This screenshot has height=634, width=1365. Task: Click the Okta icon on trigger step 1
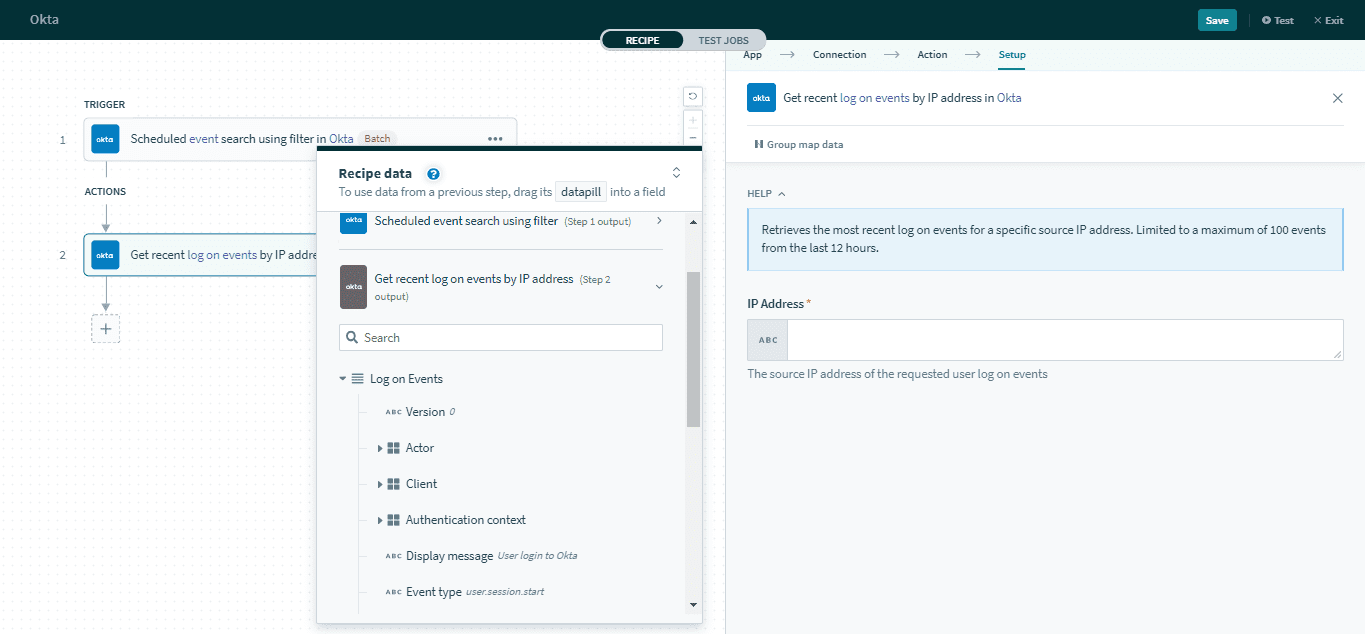pos(105,139)
